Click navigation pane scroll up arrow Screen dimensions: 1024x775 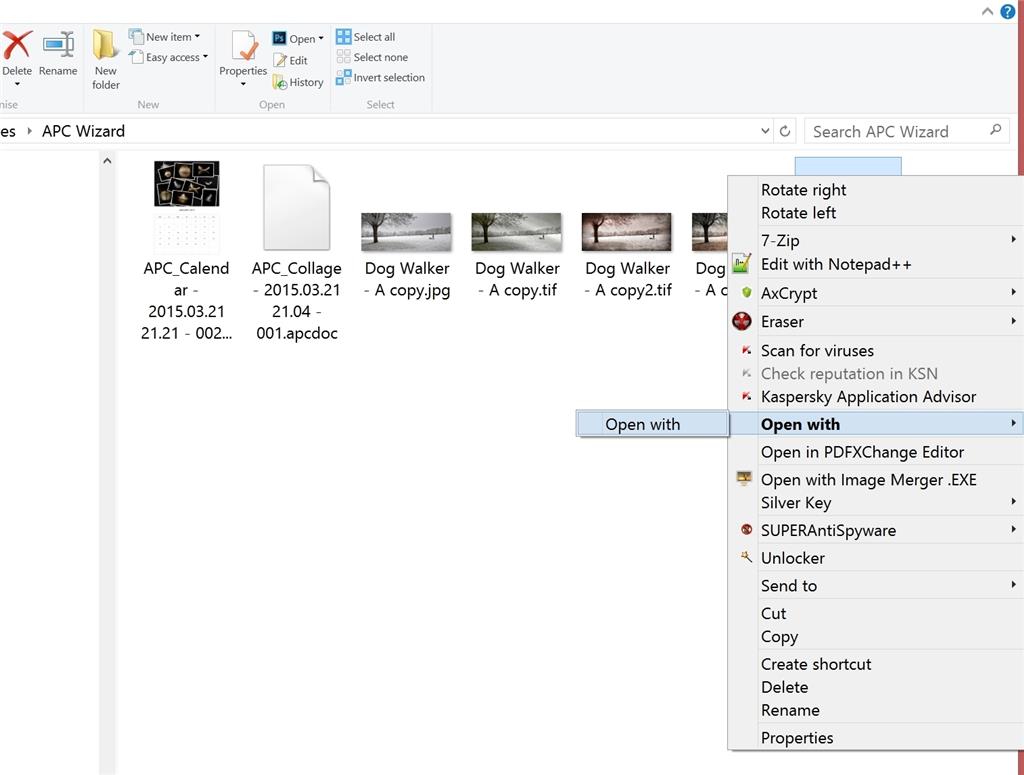[107, 161]
